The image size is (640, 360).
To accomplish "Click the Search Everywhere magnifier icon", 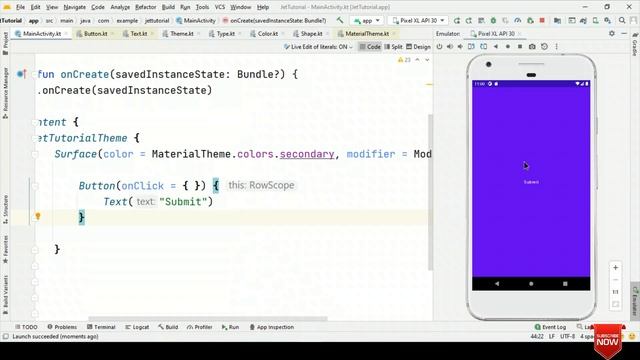I will 622,20.
